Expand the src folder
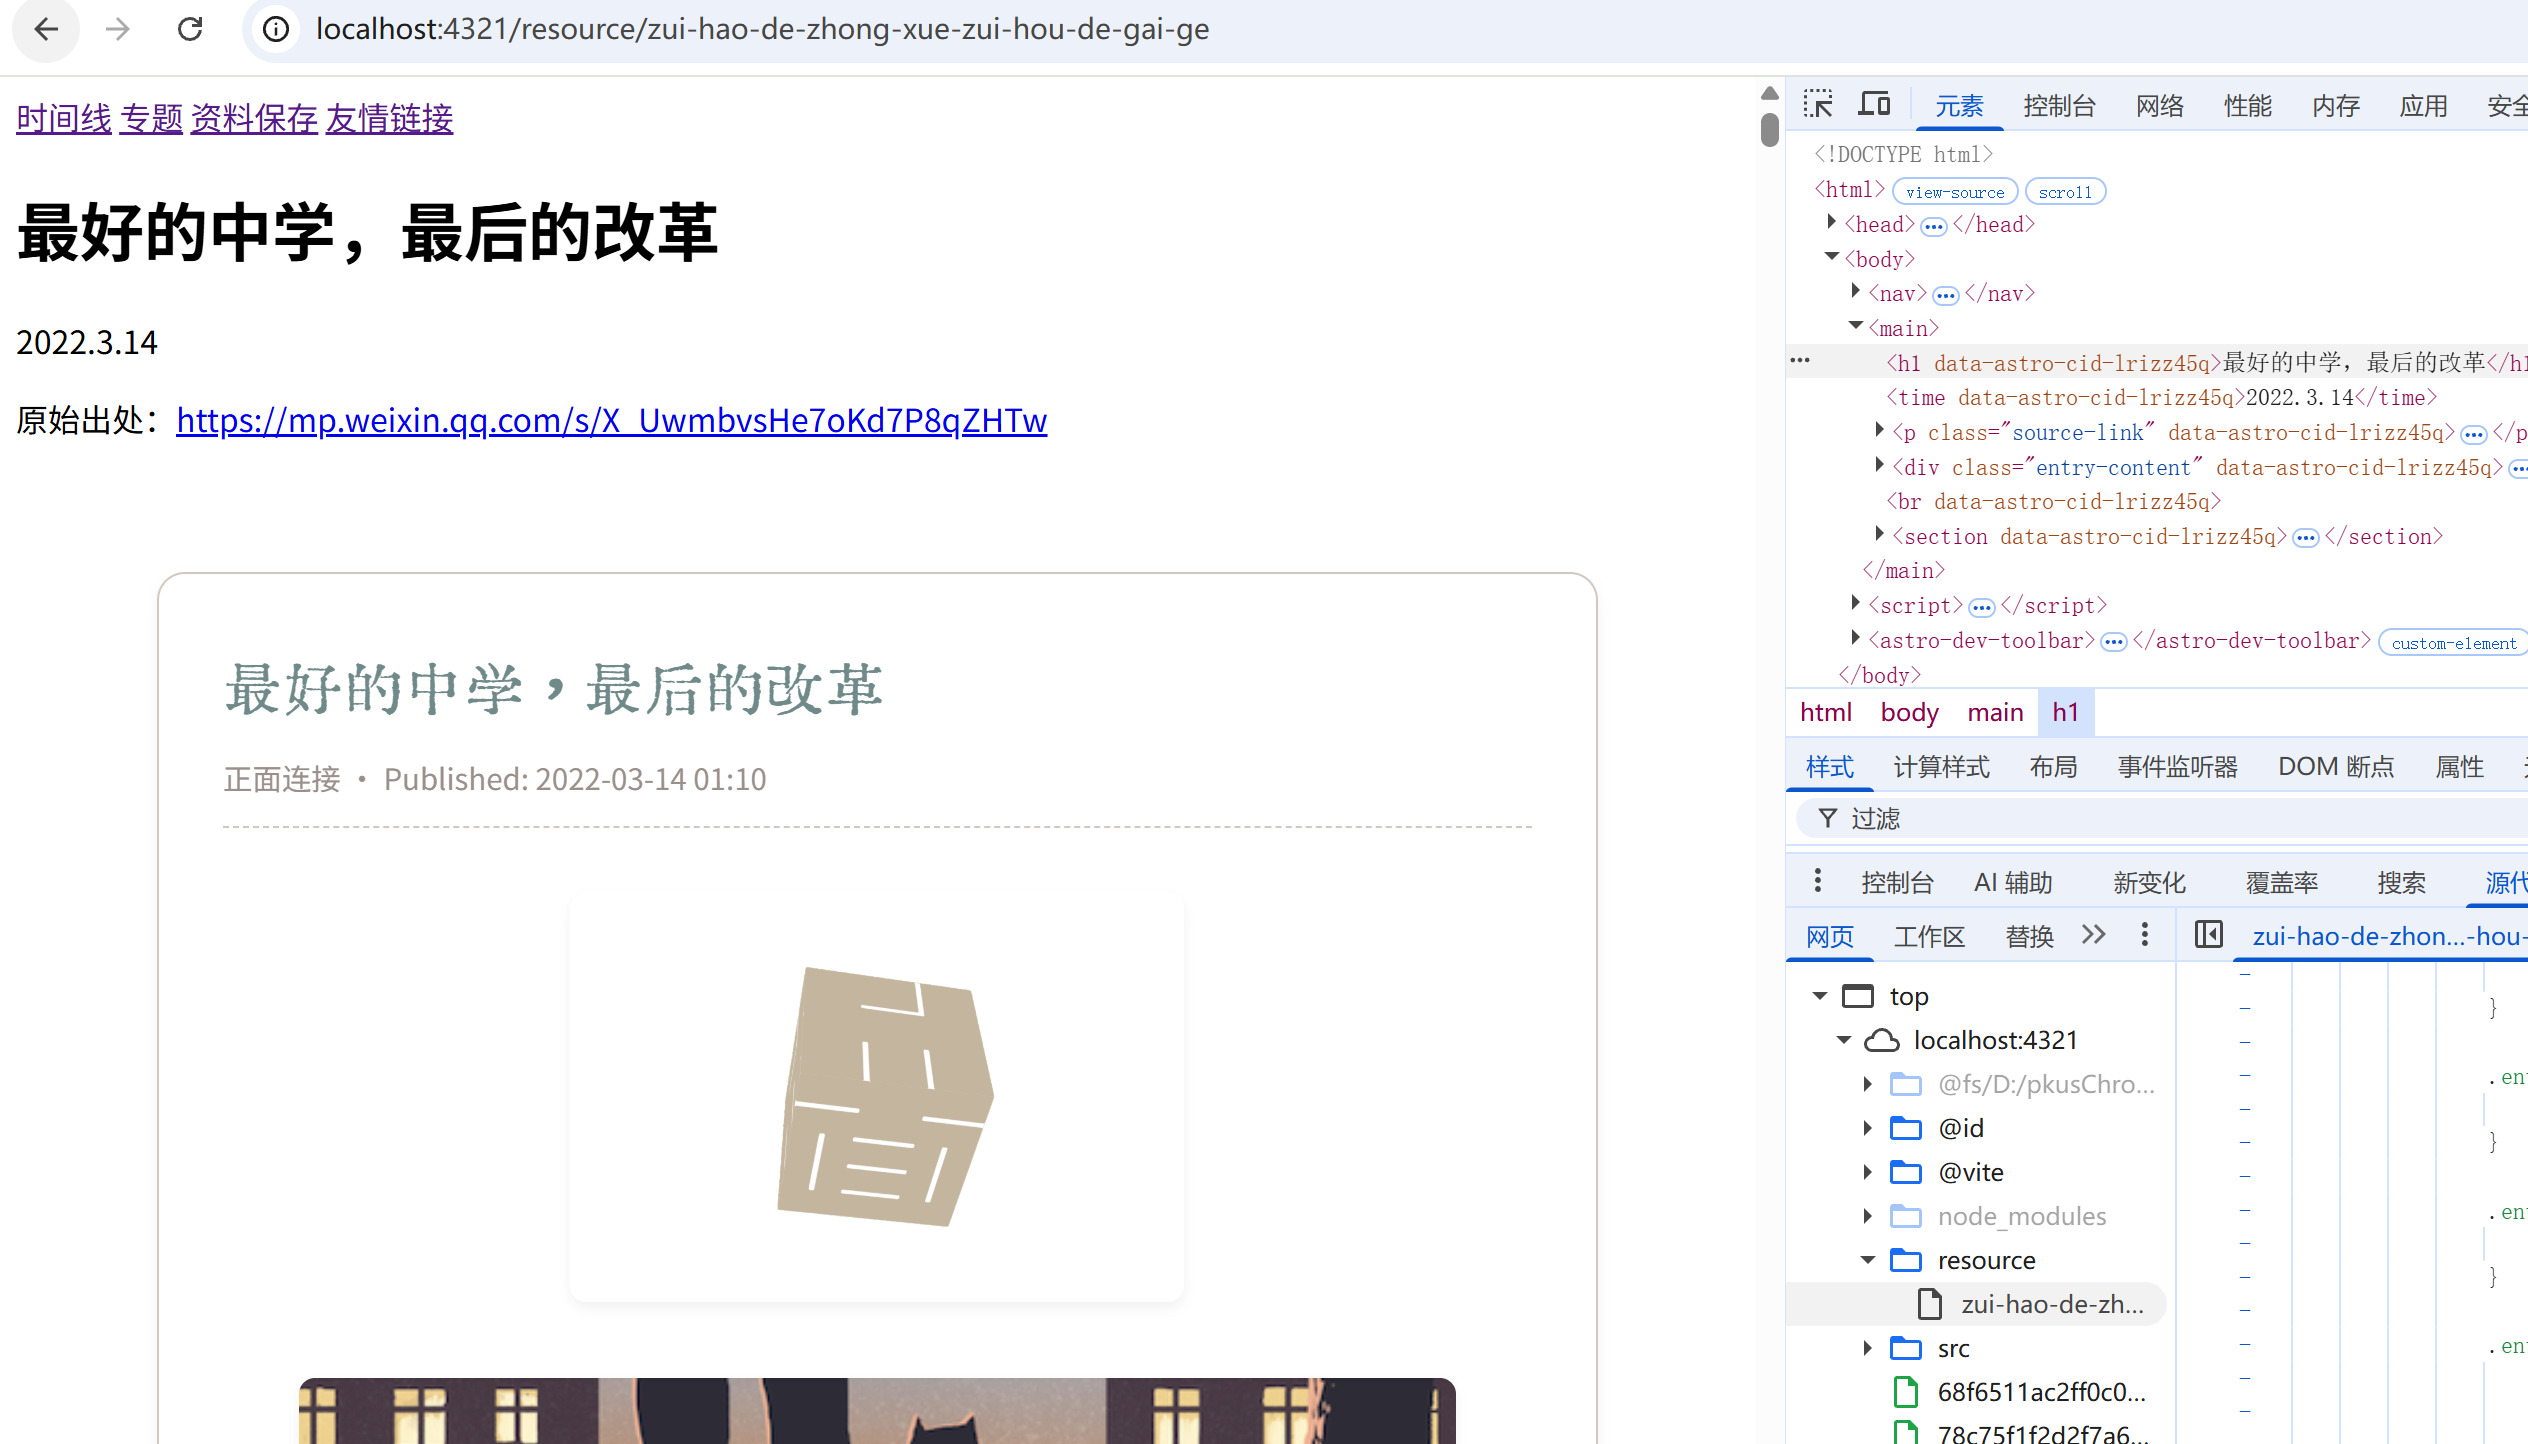This screenshot has width=2528, height=1444. point(1867,1348)
